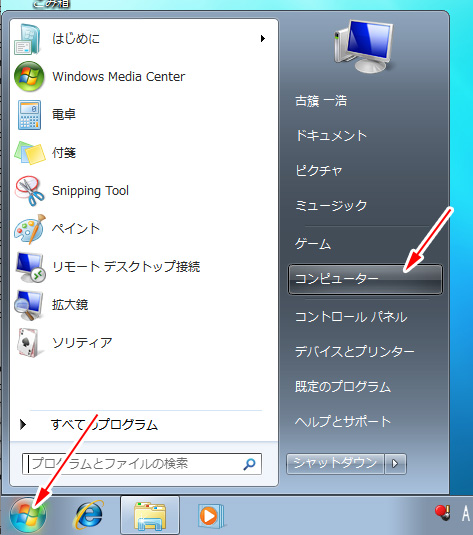This screenshot has height=535, width=473.
Task: Click the シャットダウン button
Action: pyautogui.click(x=335, y=464)
